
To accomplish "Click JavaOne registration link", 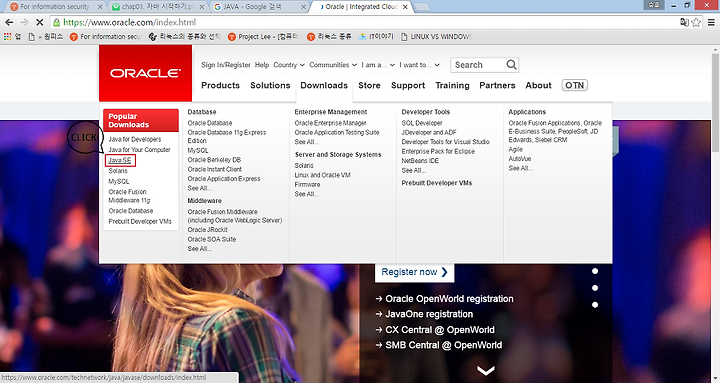I will point(428,314).
